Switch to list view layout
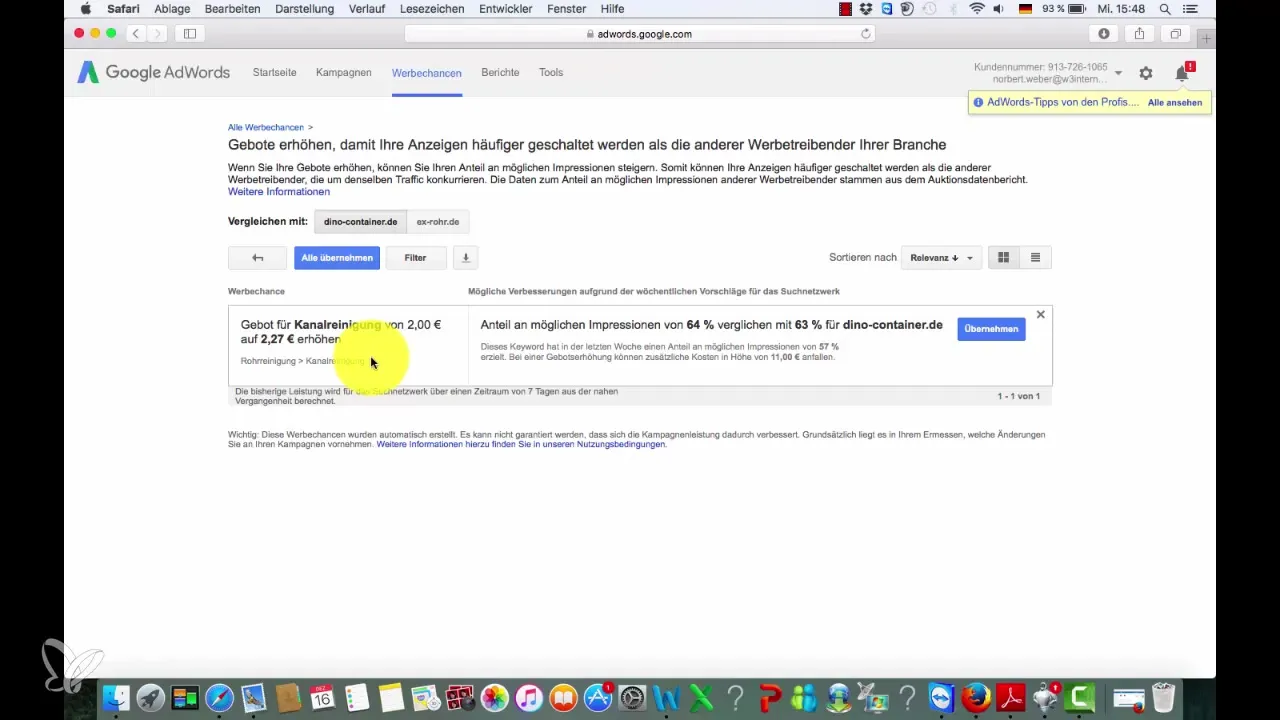1280x720 pixels. pos(1035,258)
